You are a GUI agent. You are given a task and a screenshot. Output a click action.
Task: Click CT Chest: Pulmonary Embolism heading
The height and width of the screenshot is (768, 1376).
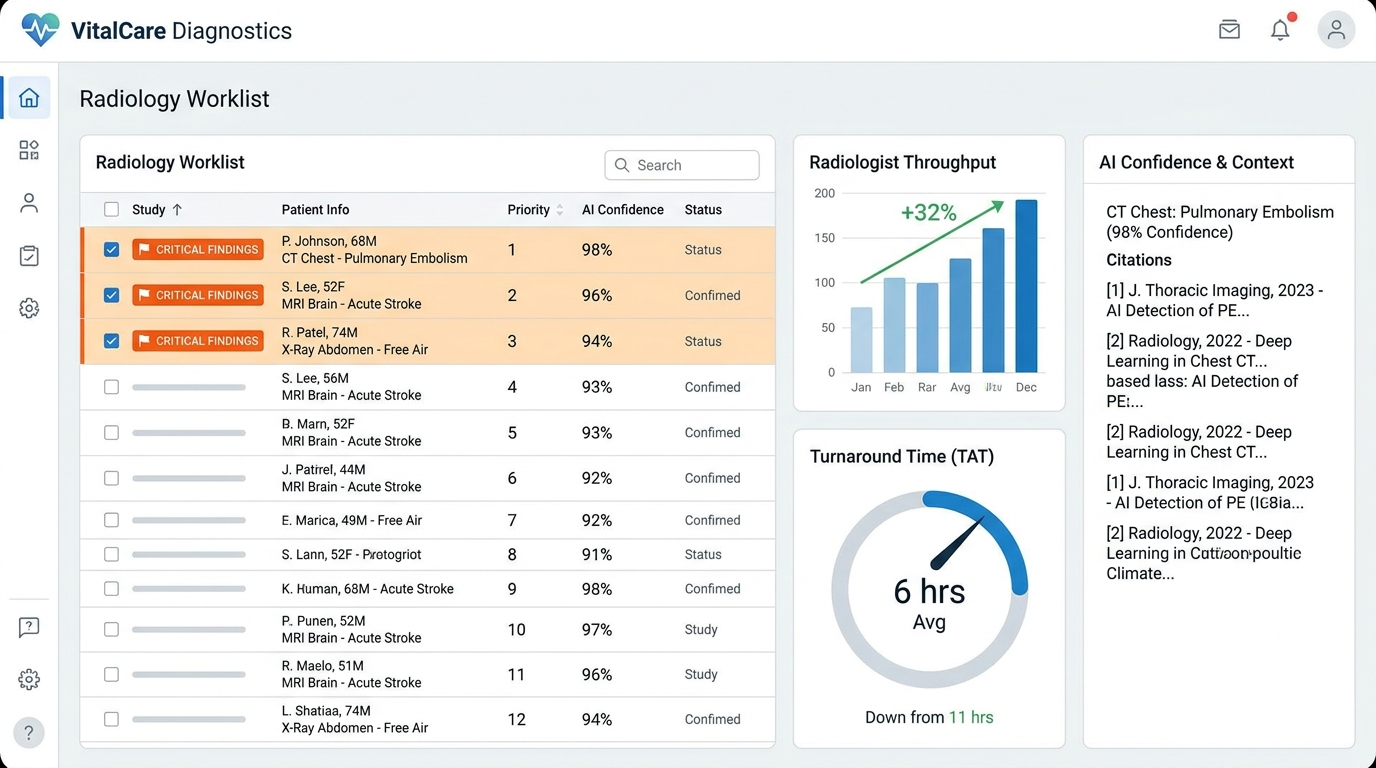click(1220, 222)
